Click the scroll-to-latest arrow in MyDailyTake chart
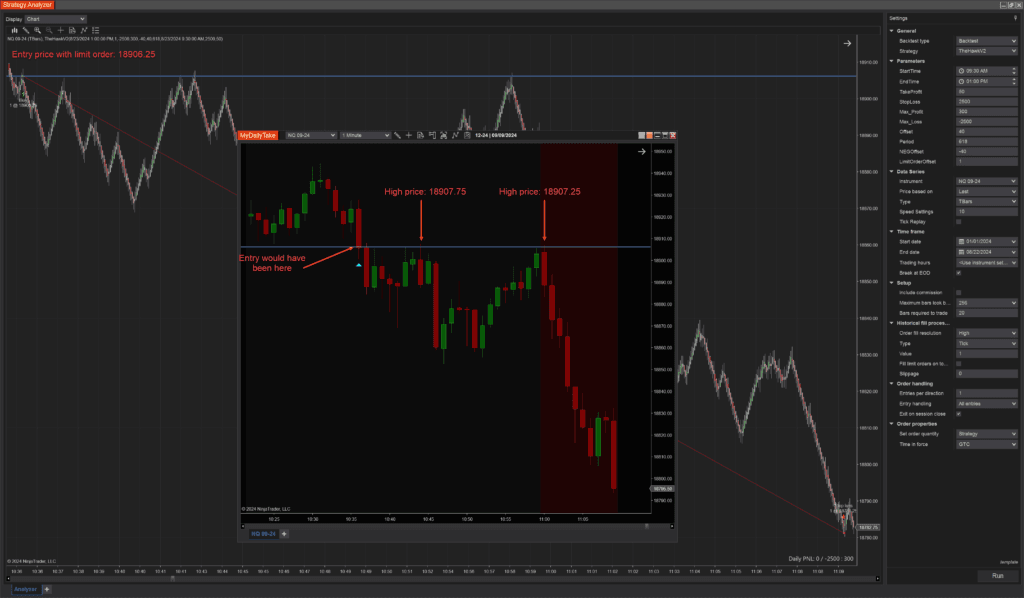The width and height of the screenshot is (1024, 598). click(x=641, y=151)
